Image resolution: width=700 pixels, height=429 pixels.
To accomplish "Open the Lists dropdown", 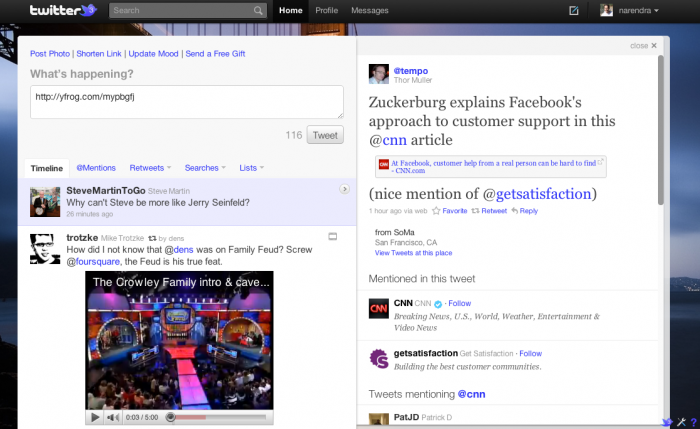I will tap(251, 168).
